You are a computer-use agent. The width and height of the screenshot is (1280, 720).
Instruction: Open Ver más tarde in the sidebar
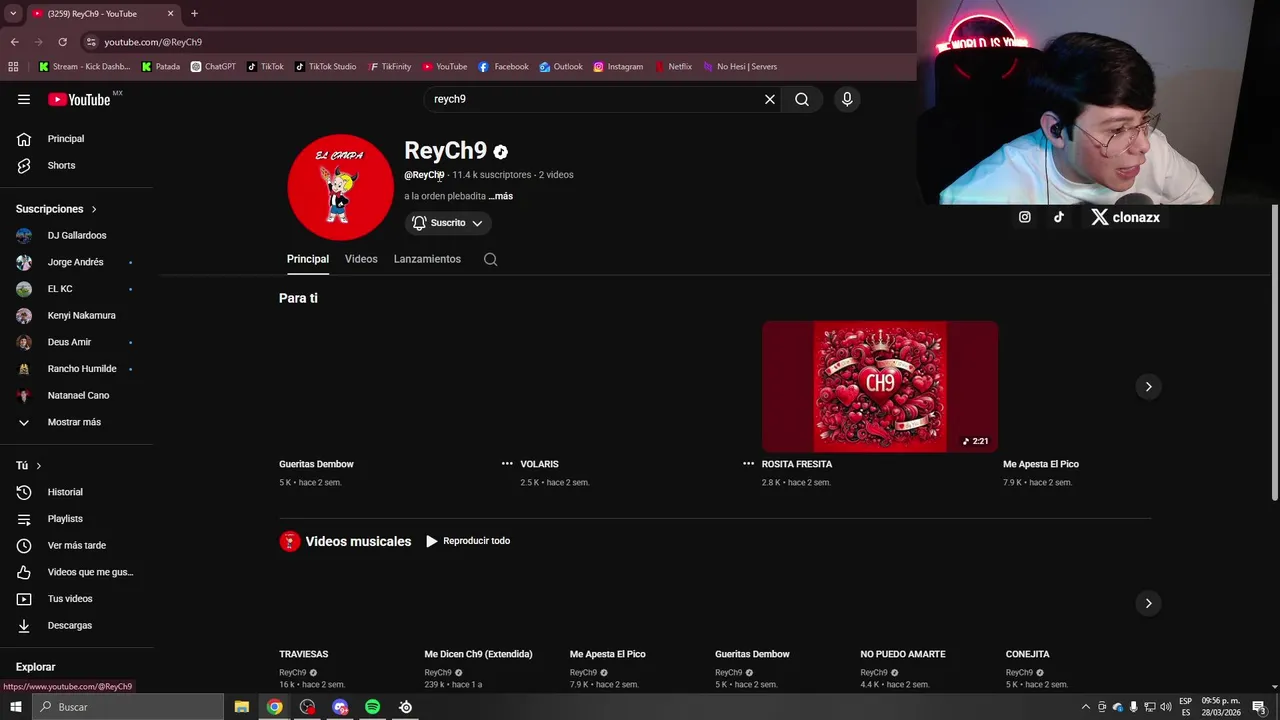click(x=76, y=545)
